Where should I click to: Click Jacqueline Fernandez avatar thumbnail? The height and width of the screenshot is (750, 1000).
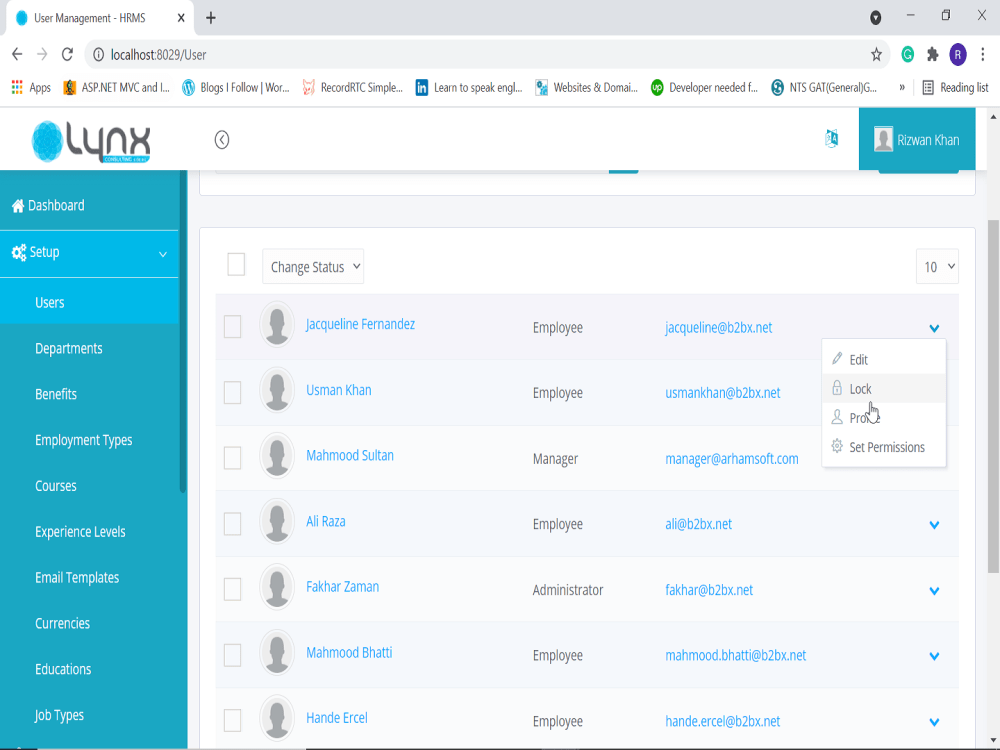277,325
